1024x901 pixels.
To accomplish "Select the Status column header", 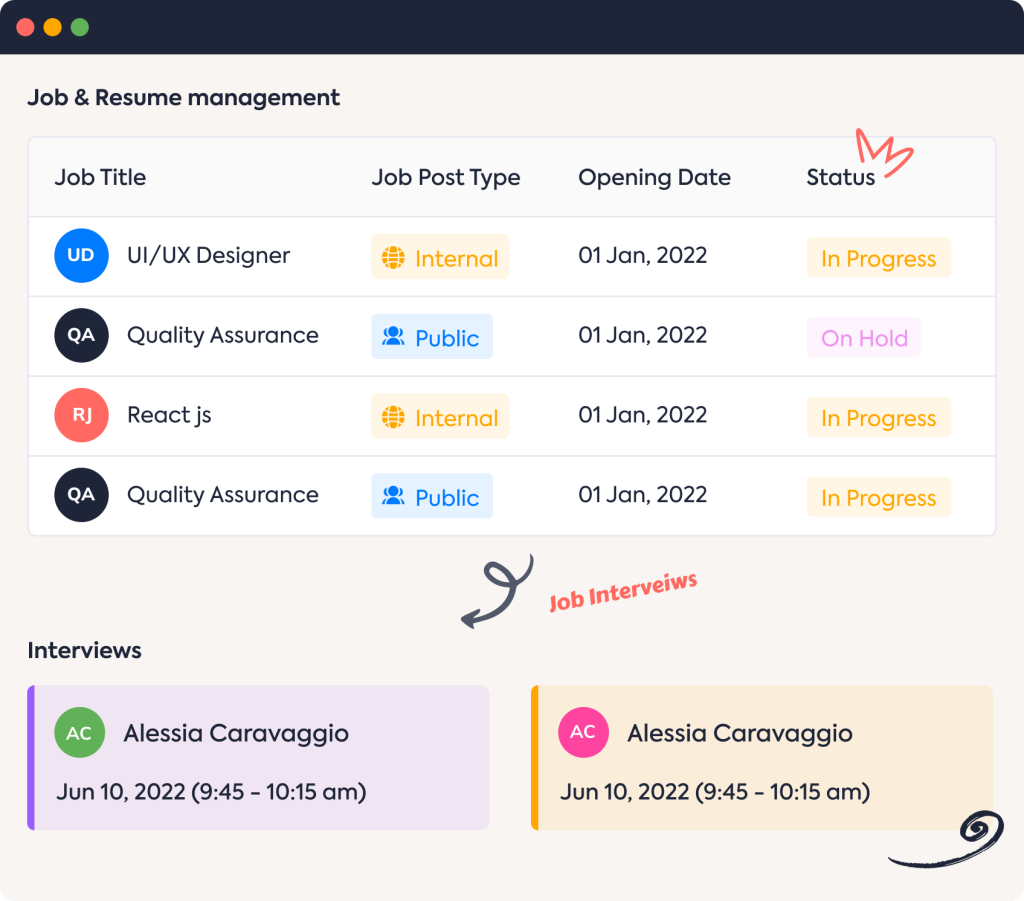I will coord(840,177).
